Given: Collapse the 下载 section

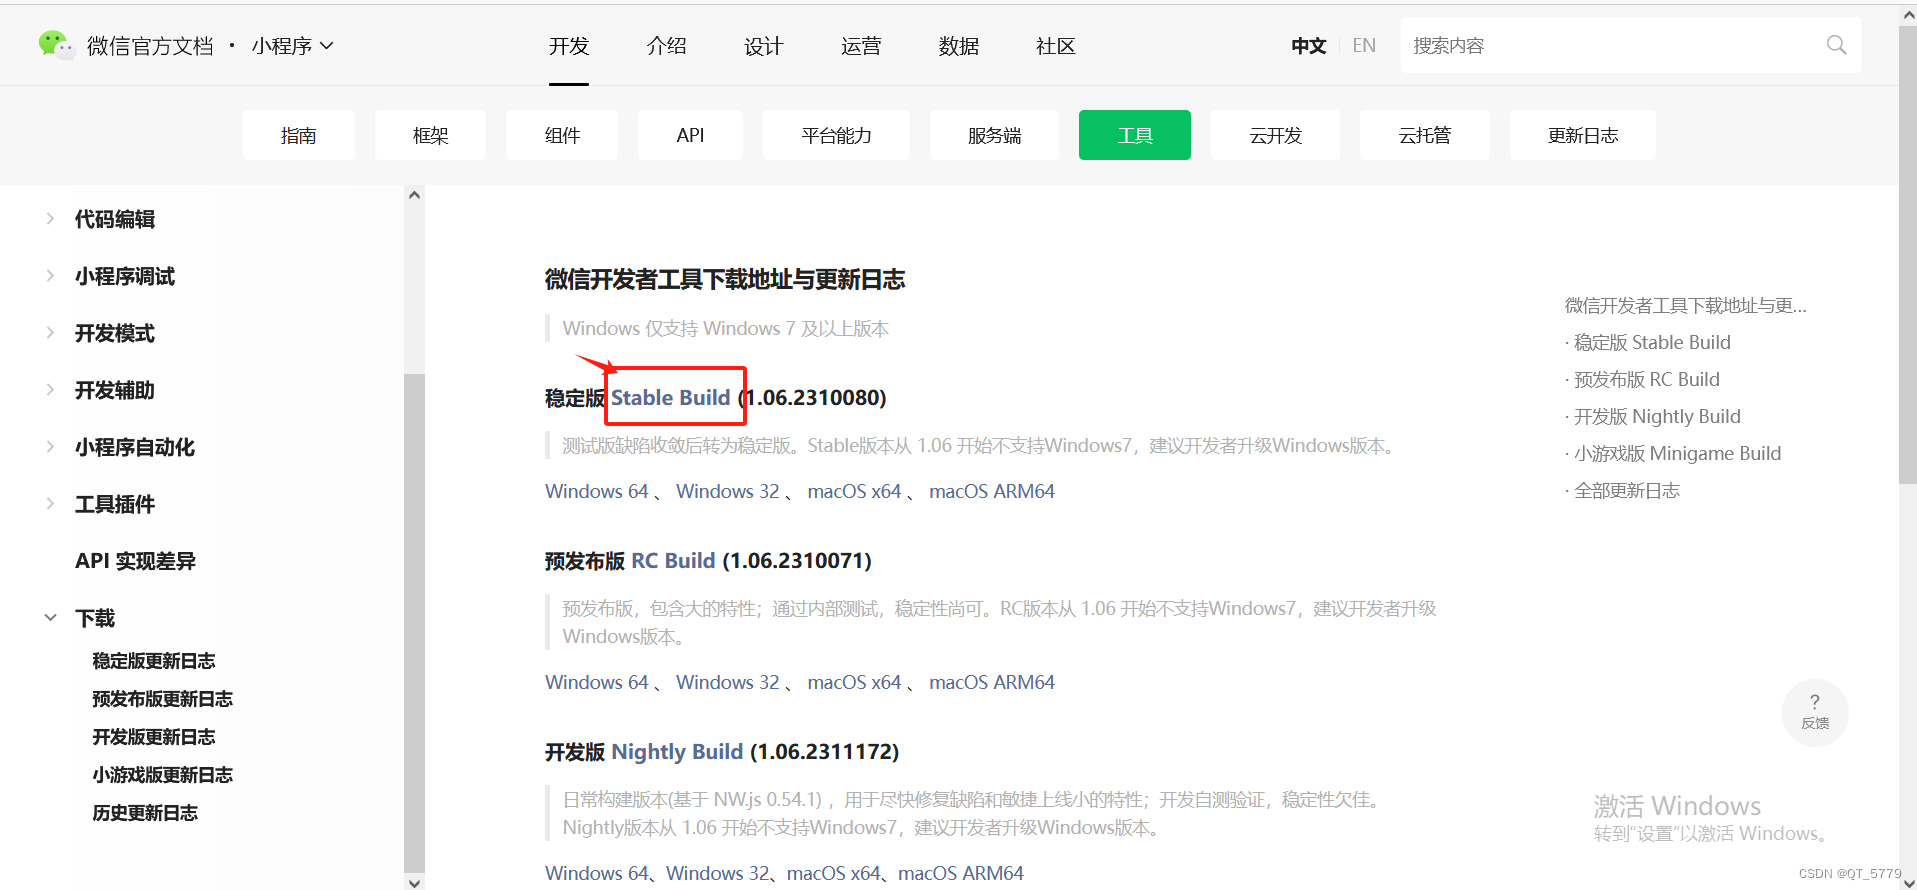Looking at the screenshot, I should (x=50, y=618).
